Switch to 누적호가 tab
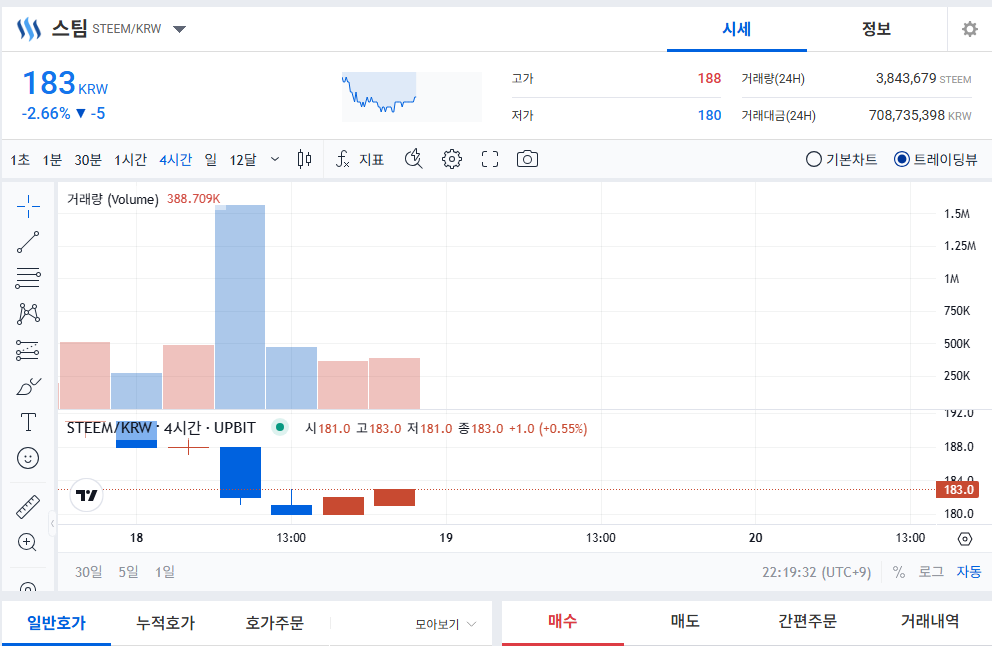The height and width of the screenshot is (646, 992). tap(166, 623)
